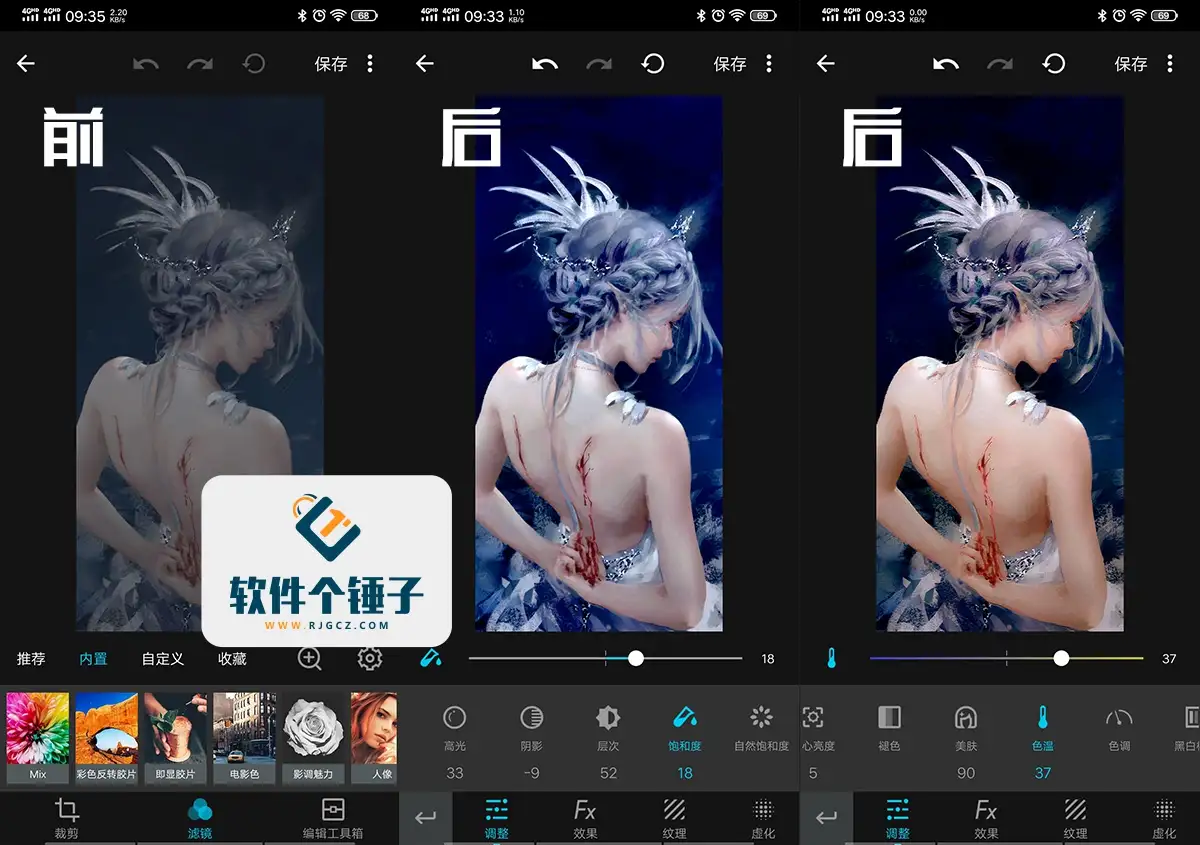
Task: Open the 收藏 favorites tab
Action: click(x=232, y=659)
